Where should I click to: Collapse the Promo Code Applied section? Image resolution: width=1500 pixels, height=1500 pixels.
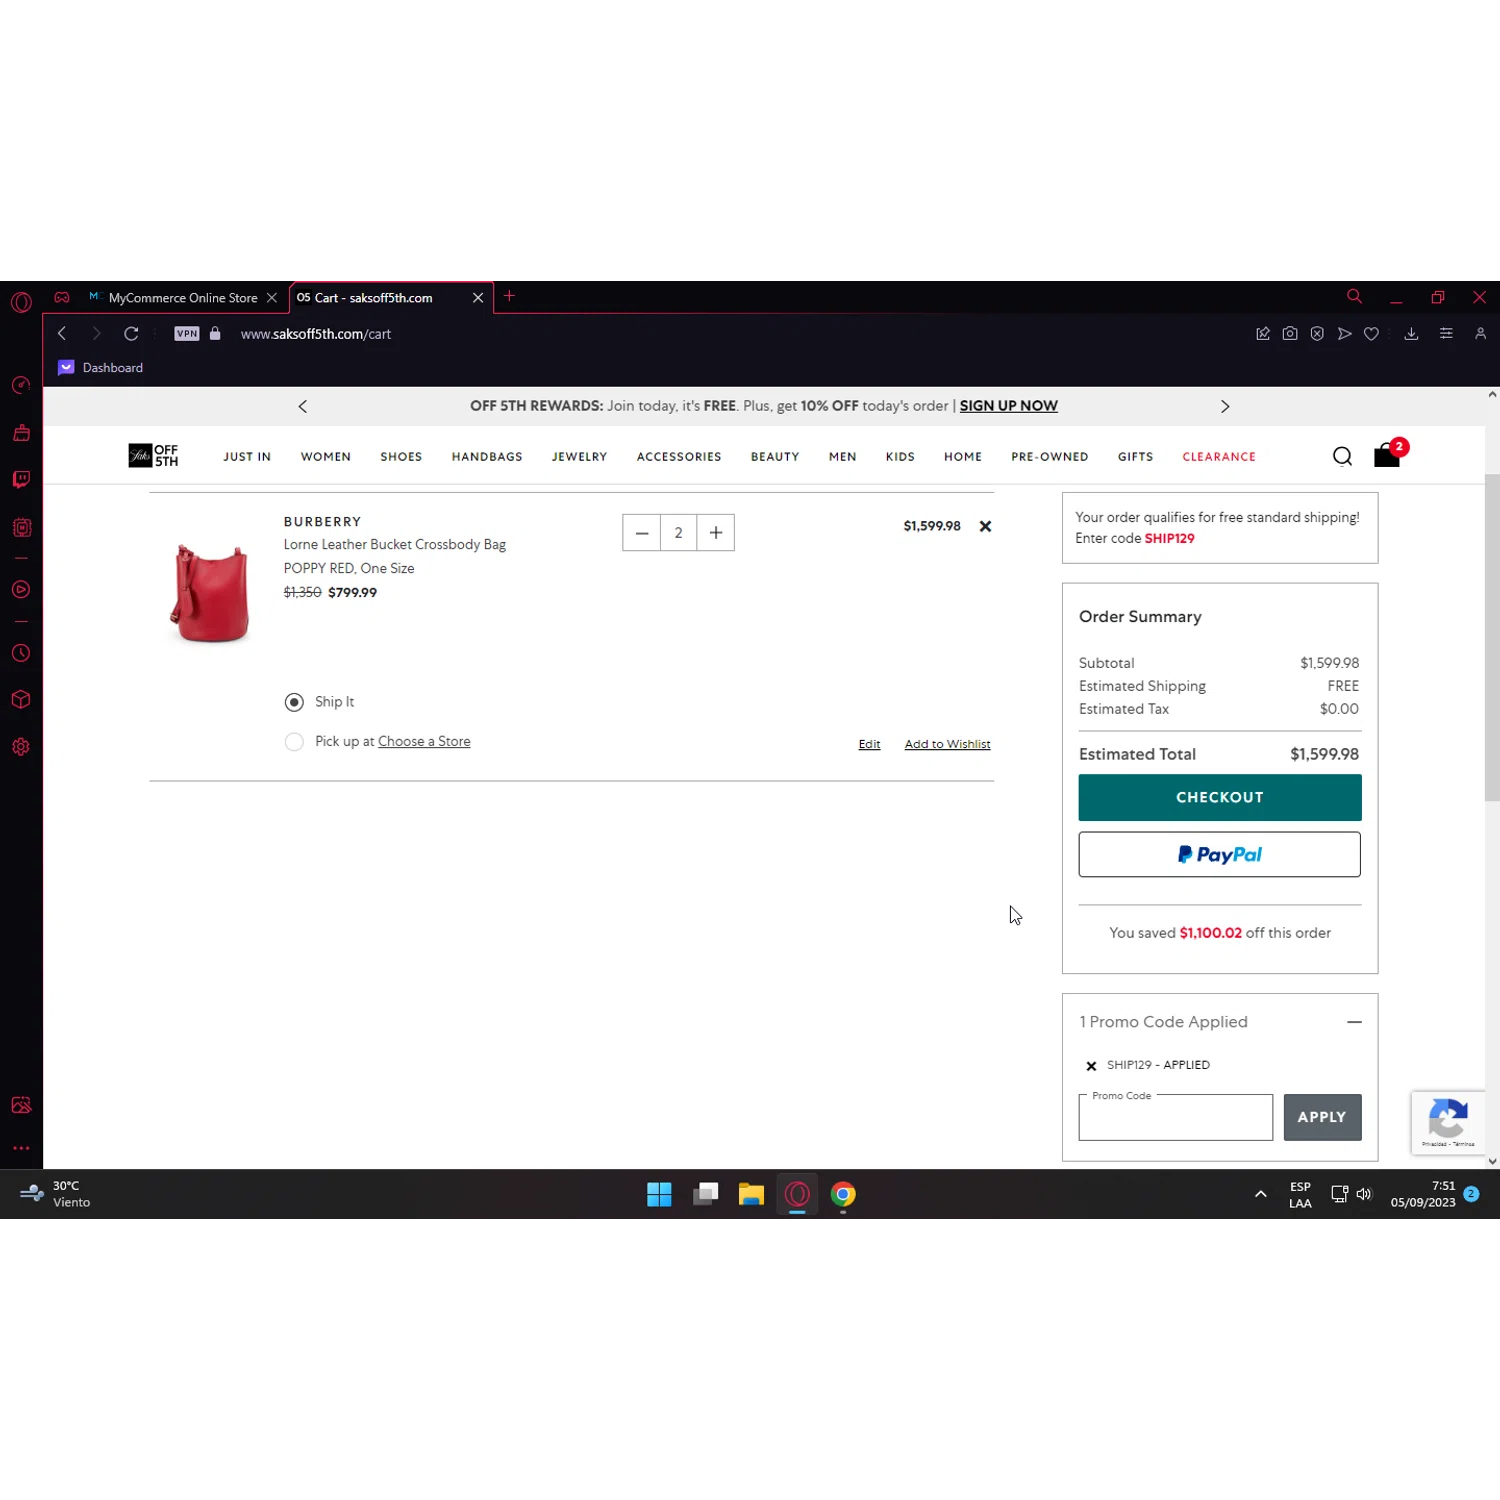tap(1354, 1022)
